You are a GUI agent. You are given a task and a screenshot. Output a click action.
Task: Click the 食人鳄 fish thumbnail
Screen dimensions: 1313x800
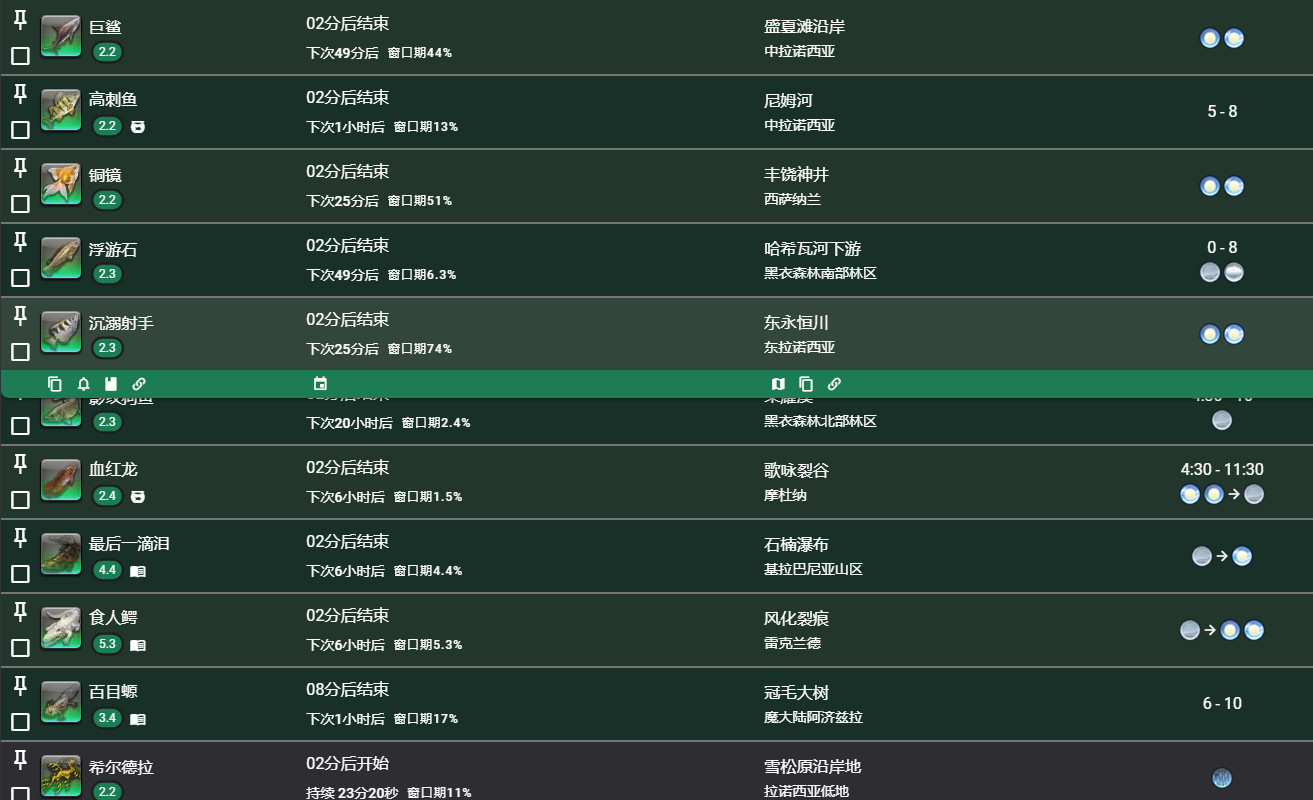(x=61, y=629)
